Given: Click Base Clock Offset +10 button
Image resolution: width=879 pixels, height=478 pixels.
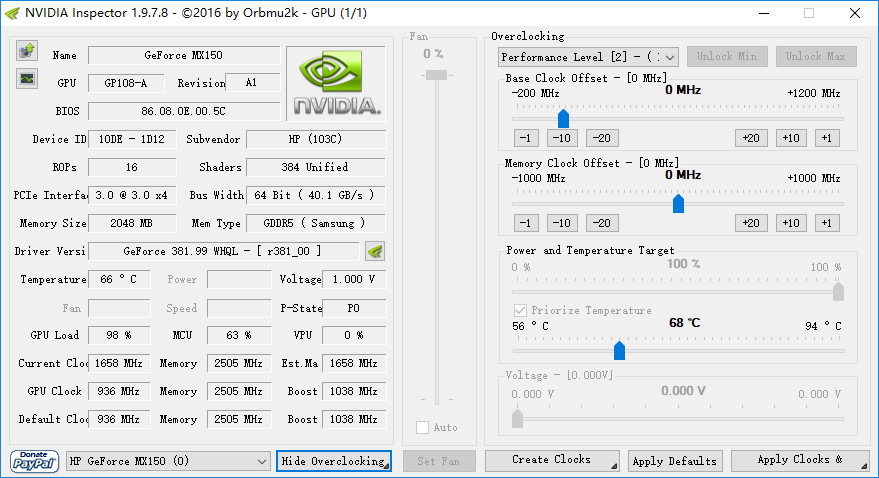Looking at the screenshot, I should click(791, 138).
